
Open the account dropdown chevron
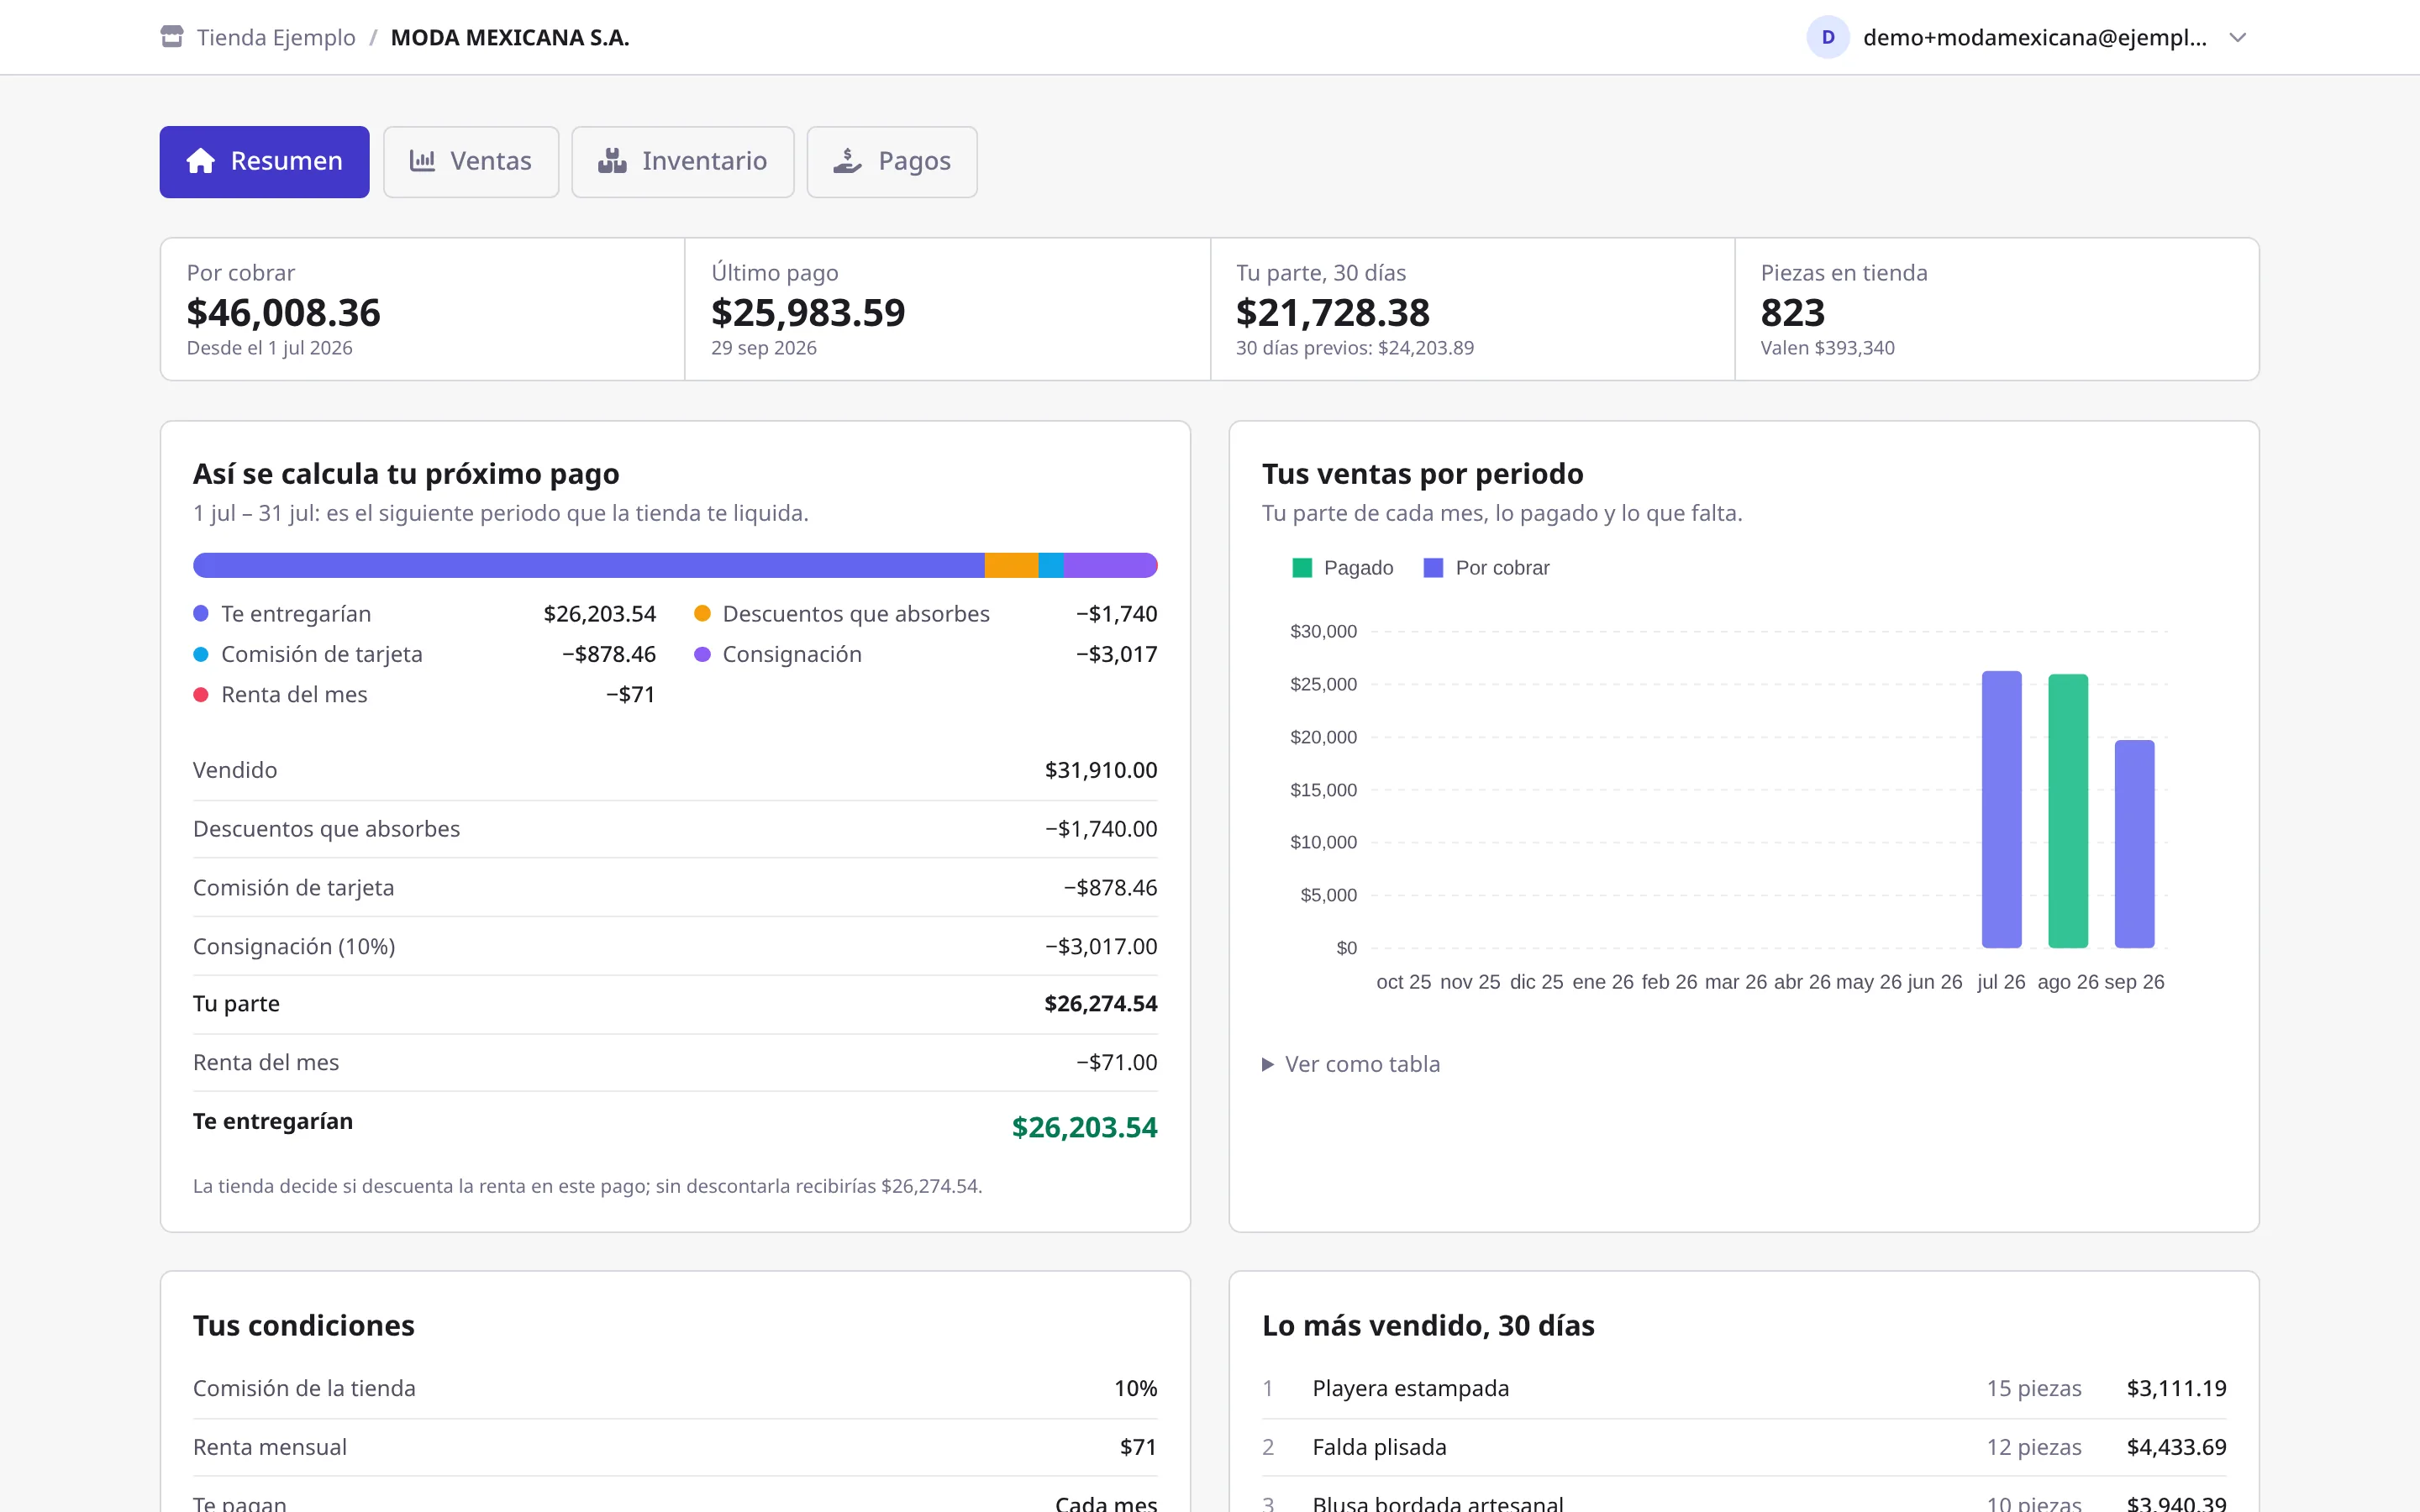[x=2238, y=37]
